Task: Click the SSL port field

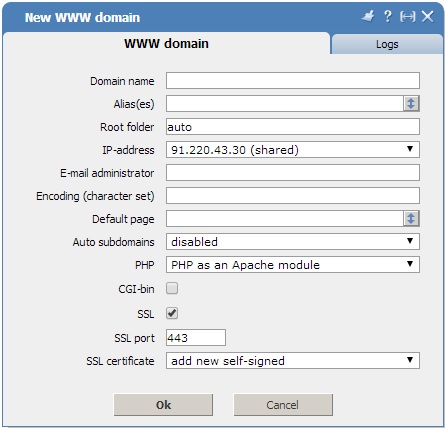Action: click(196, 338)
